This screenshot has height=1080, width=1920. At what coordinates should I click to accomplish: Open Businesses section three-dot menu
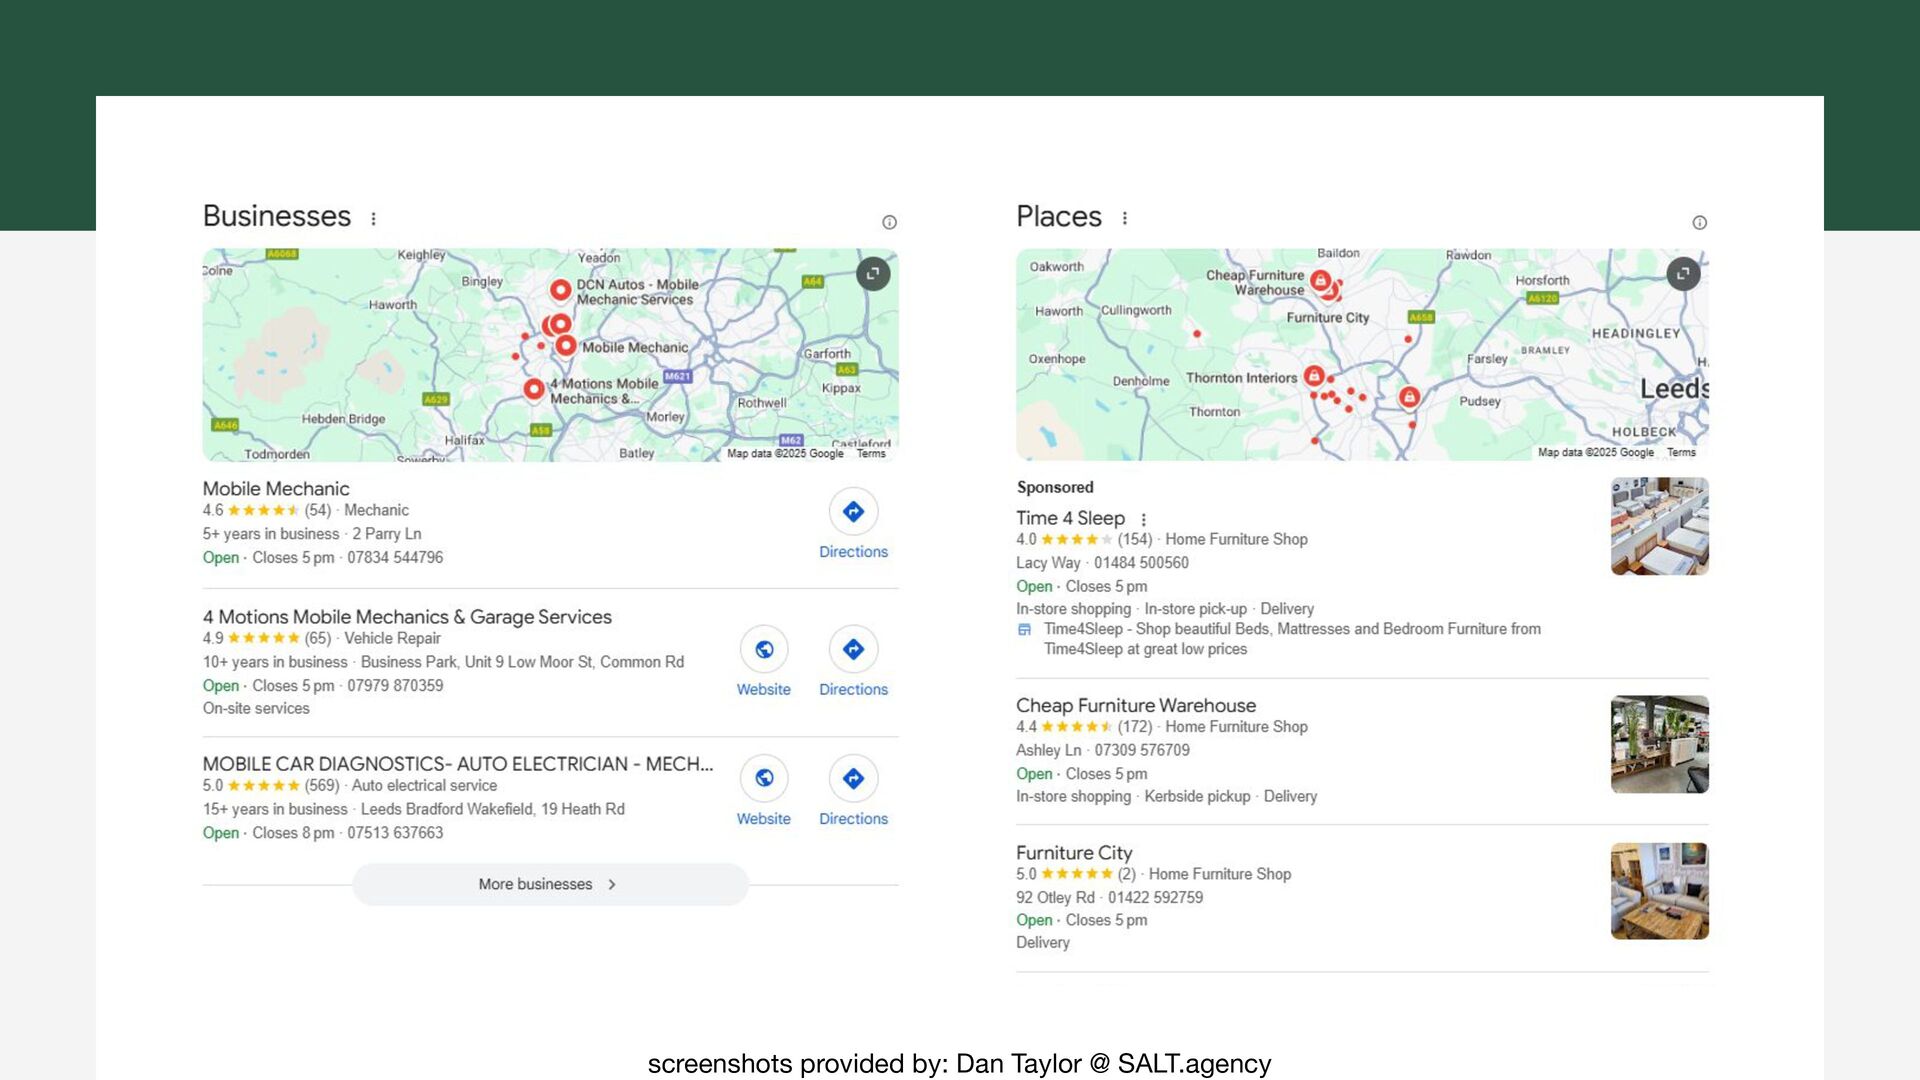(374, 219)
